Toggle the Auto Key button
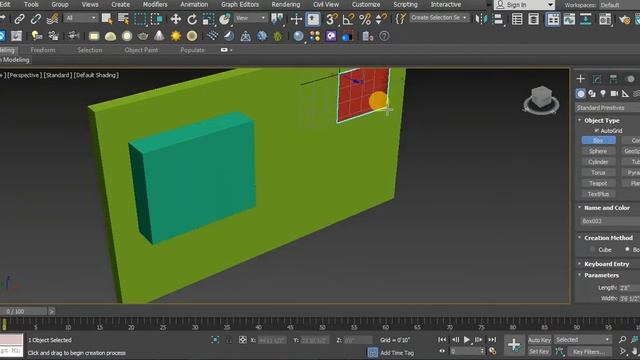Screen dimensions: 640x360 pyautogui.click(x=540, y=340)
